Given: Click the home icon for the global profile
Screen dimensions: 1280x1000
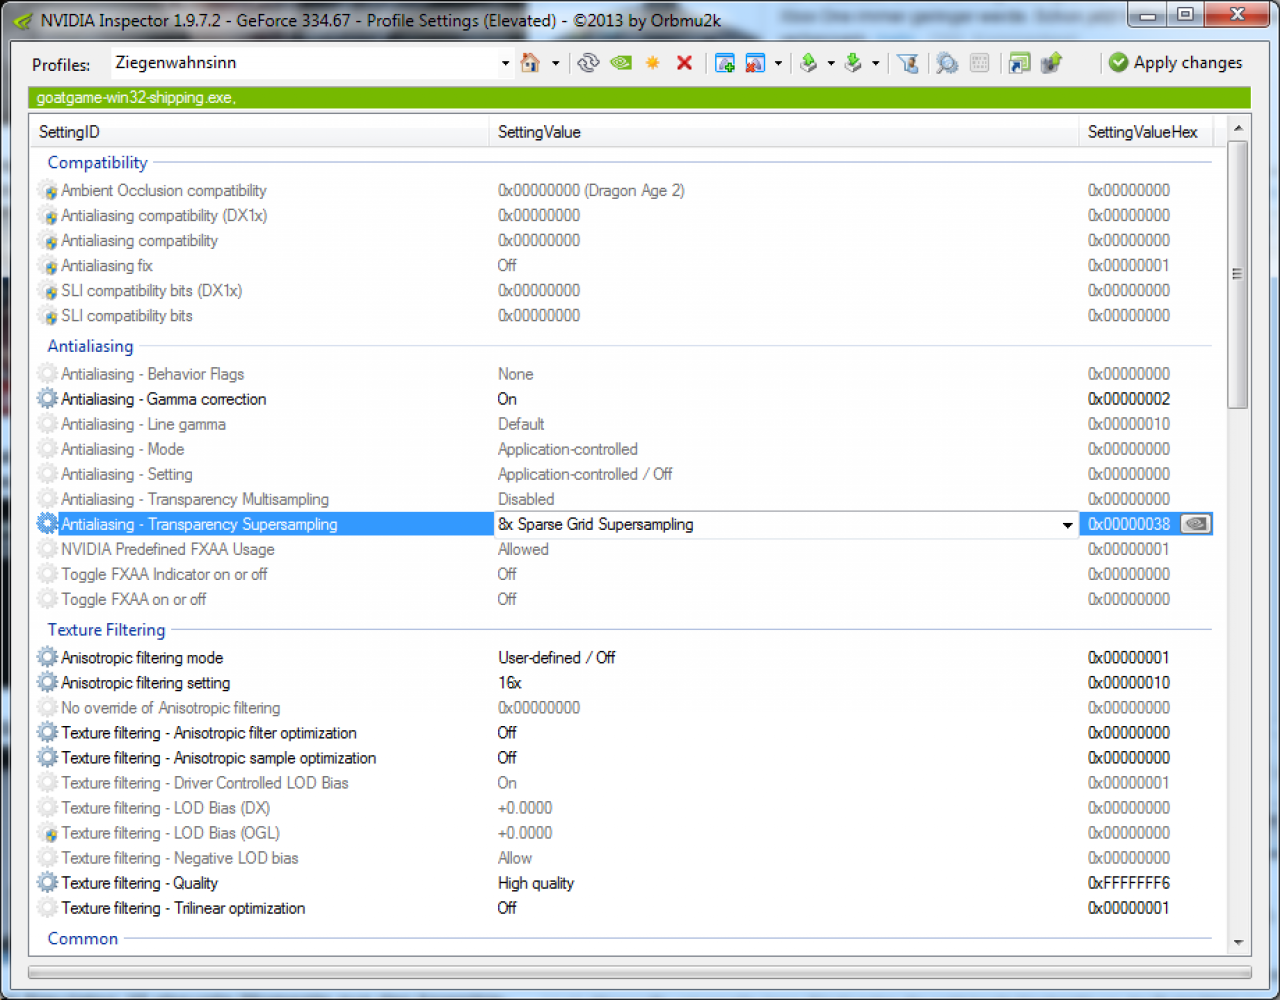Looking at the screenshot, I should tap(530, 63).
